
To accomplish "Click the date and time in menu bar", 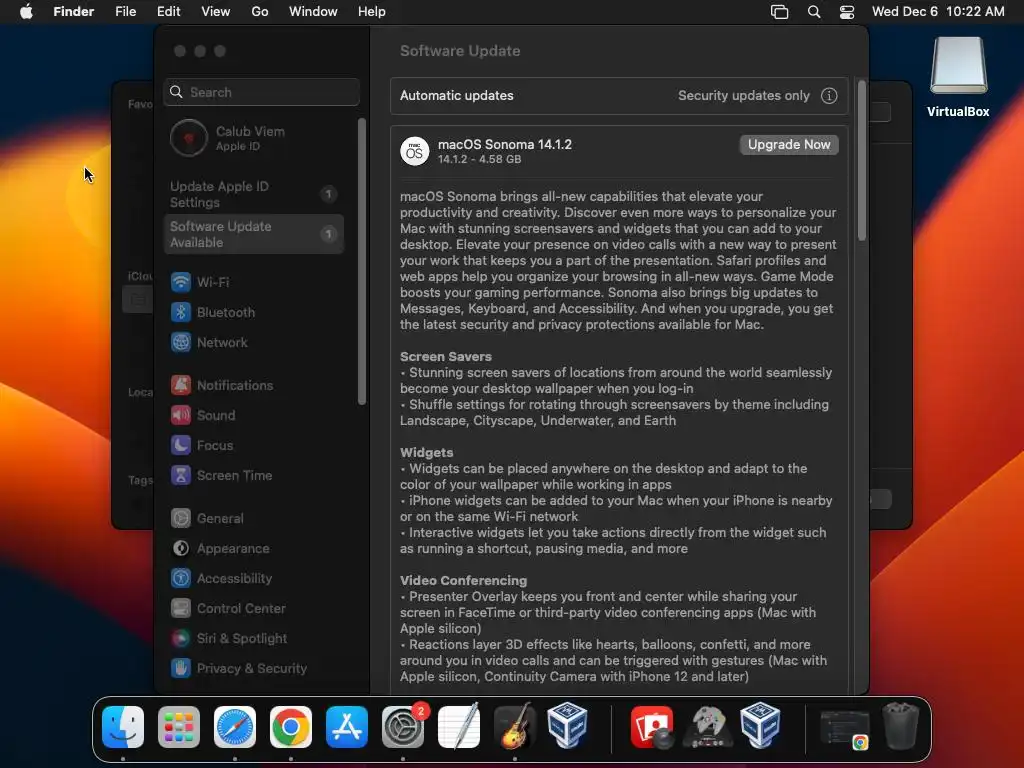I will pyautogui.click(x=938, y=12).
